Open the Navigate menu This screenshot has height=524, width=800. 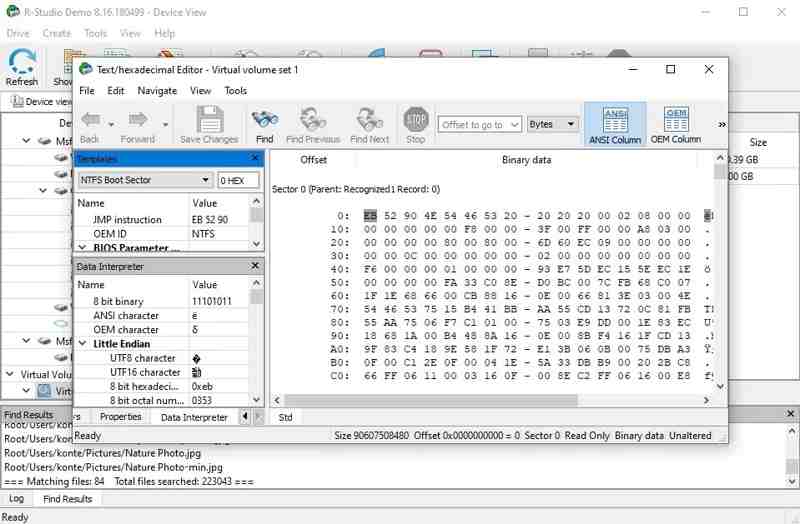click(x=157, y=91)
